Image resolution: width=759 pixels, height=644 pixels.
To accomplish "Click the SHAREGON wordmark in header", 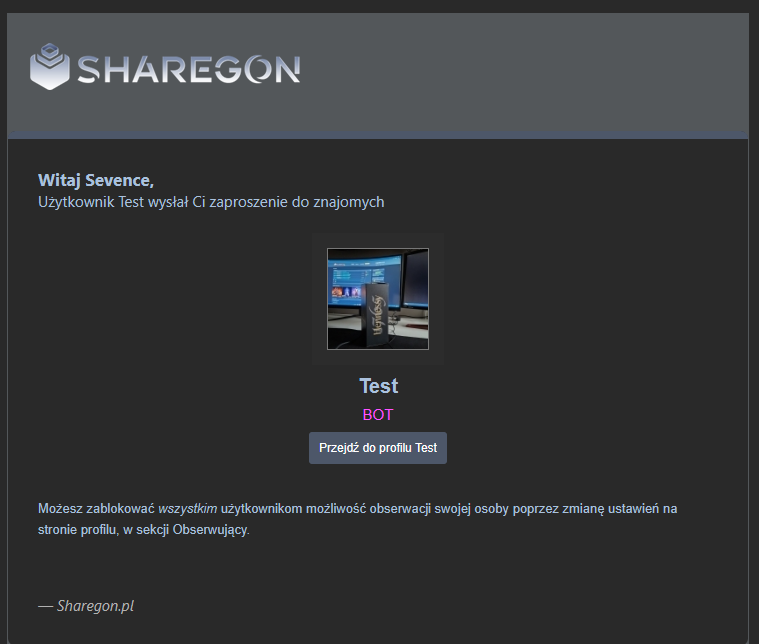I will (188, 69).
